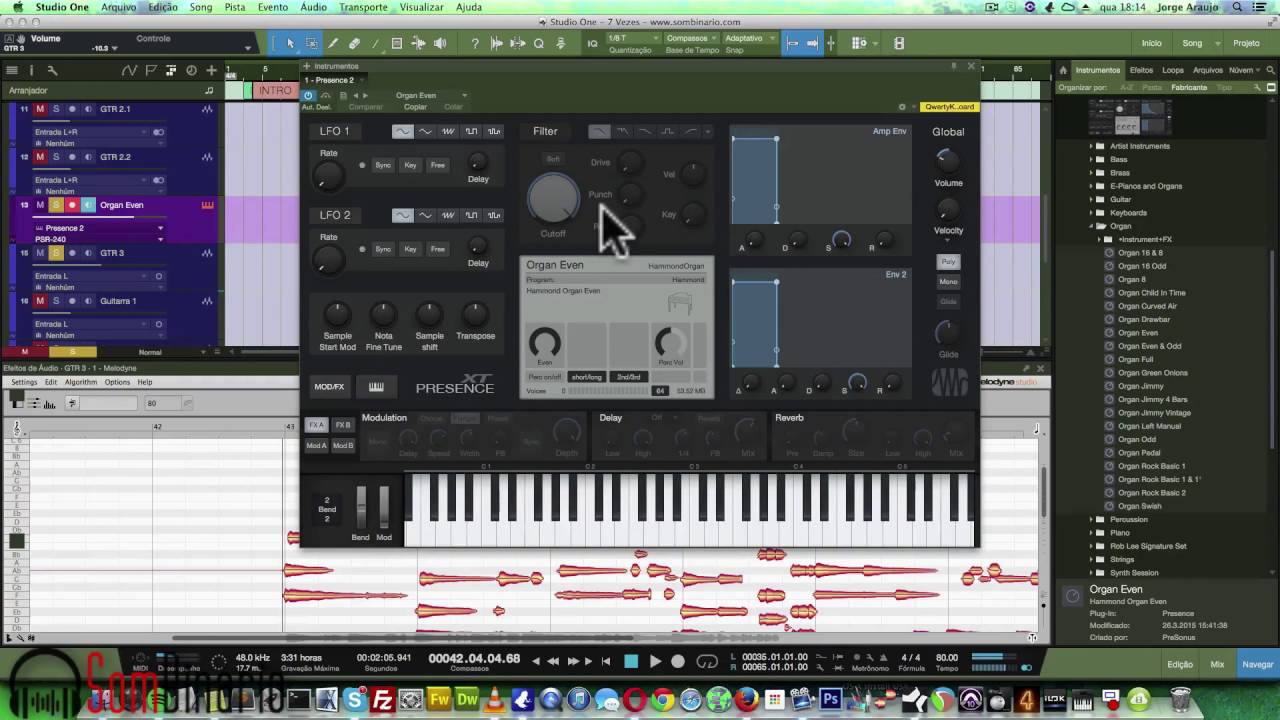Open tempo track clock icon
Image resolution: width=1280 pixels, height=720 pixels.
(x=190, y=70)
